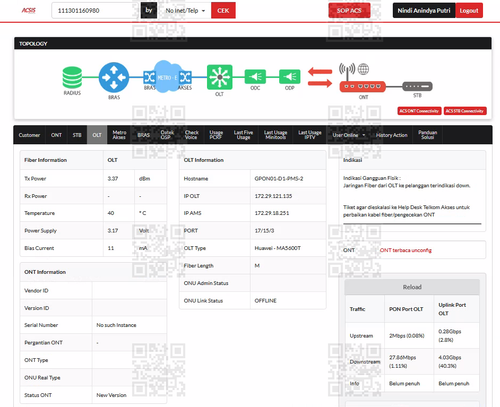
Task: Click the SOP ACS button
Action: click(349, 10)
